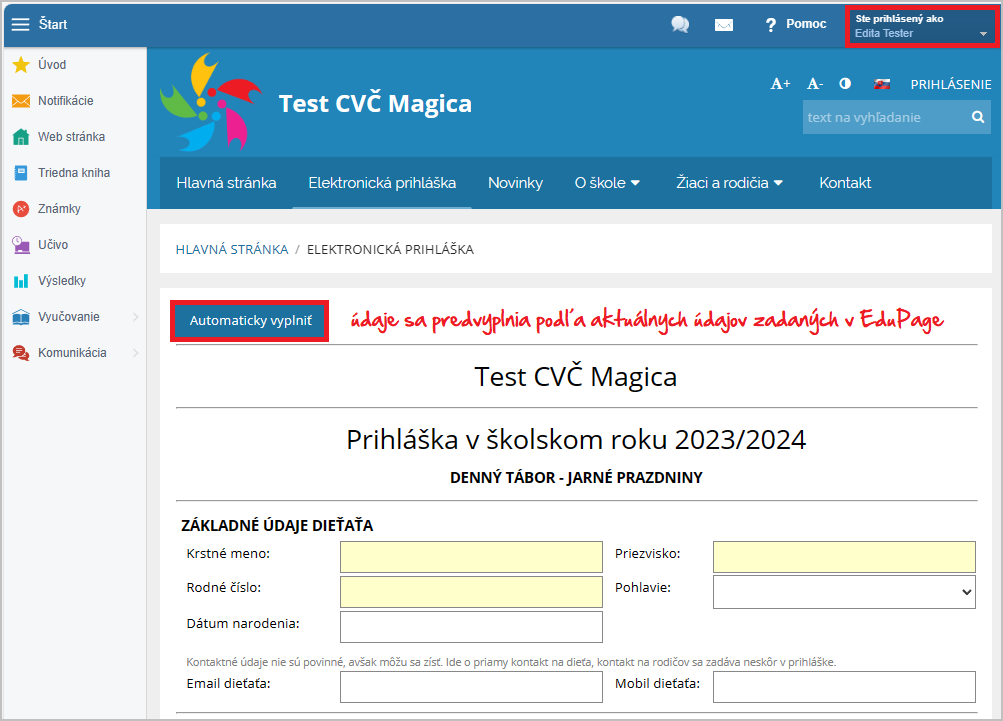
Task: Focus the Krstné meno input field
Action: tap(471, 557)
